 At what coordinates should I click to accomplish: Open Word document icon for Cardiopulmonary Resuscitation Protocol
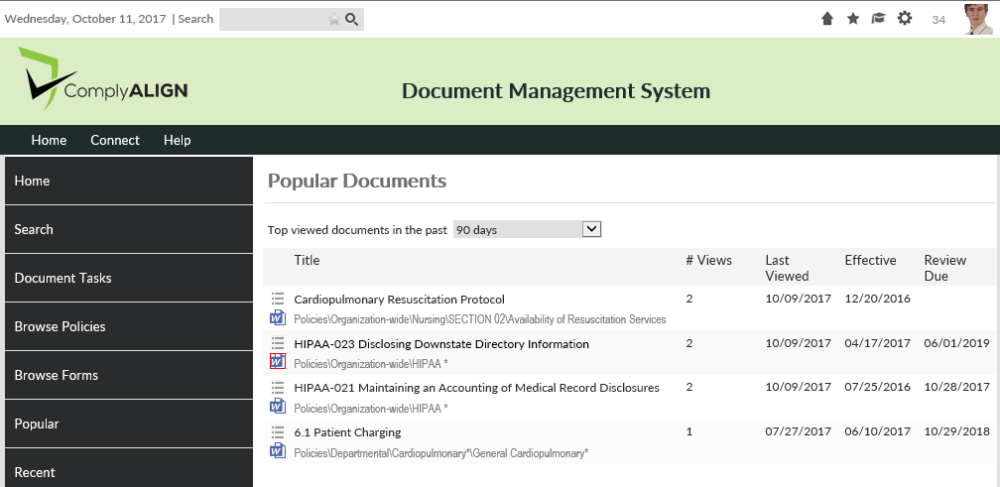tap(277, 317)
